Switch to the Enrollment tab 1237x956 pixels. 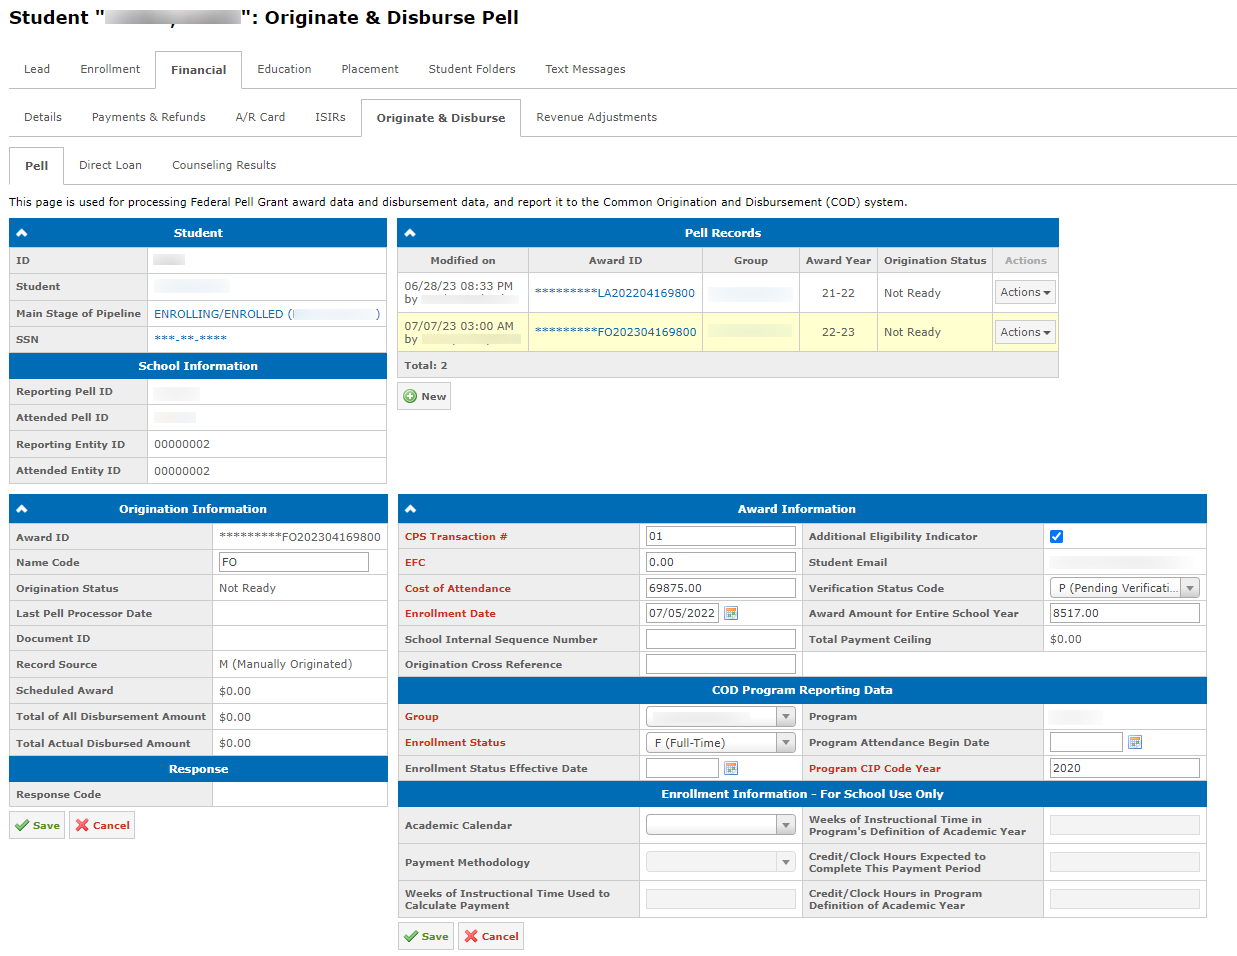click(x=110, y=69)
